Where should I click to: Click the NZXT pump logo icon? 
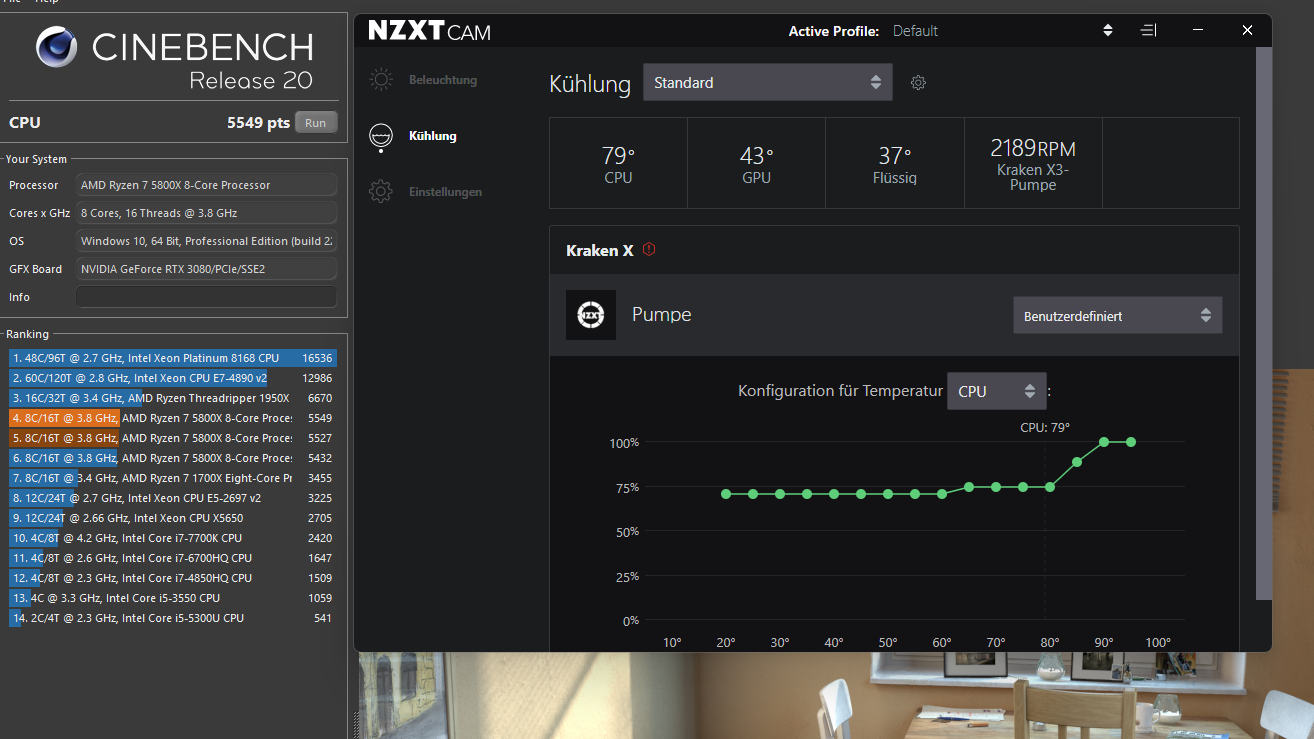click(x=591, y=315)
